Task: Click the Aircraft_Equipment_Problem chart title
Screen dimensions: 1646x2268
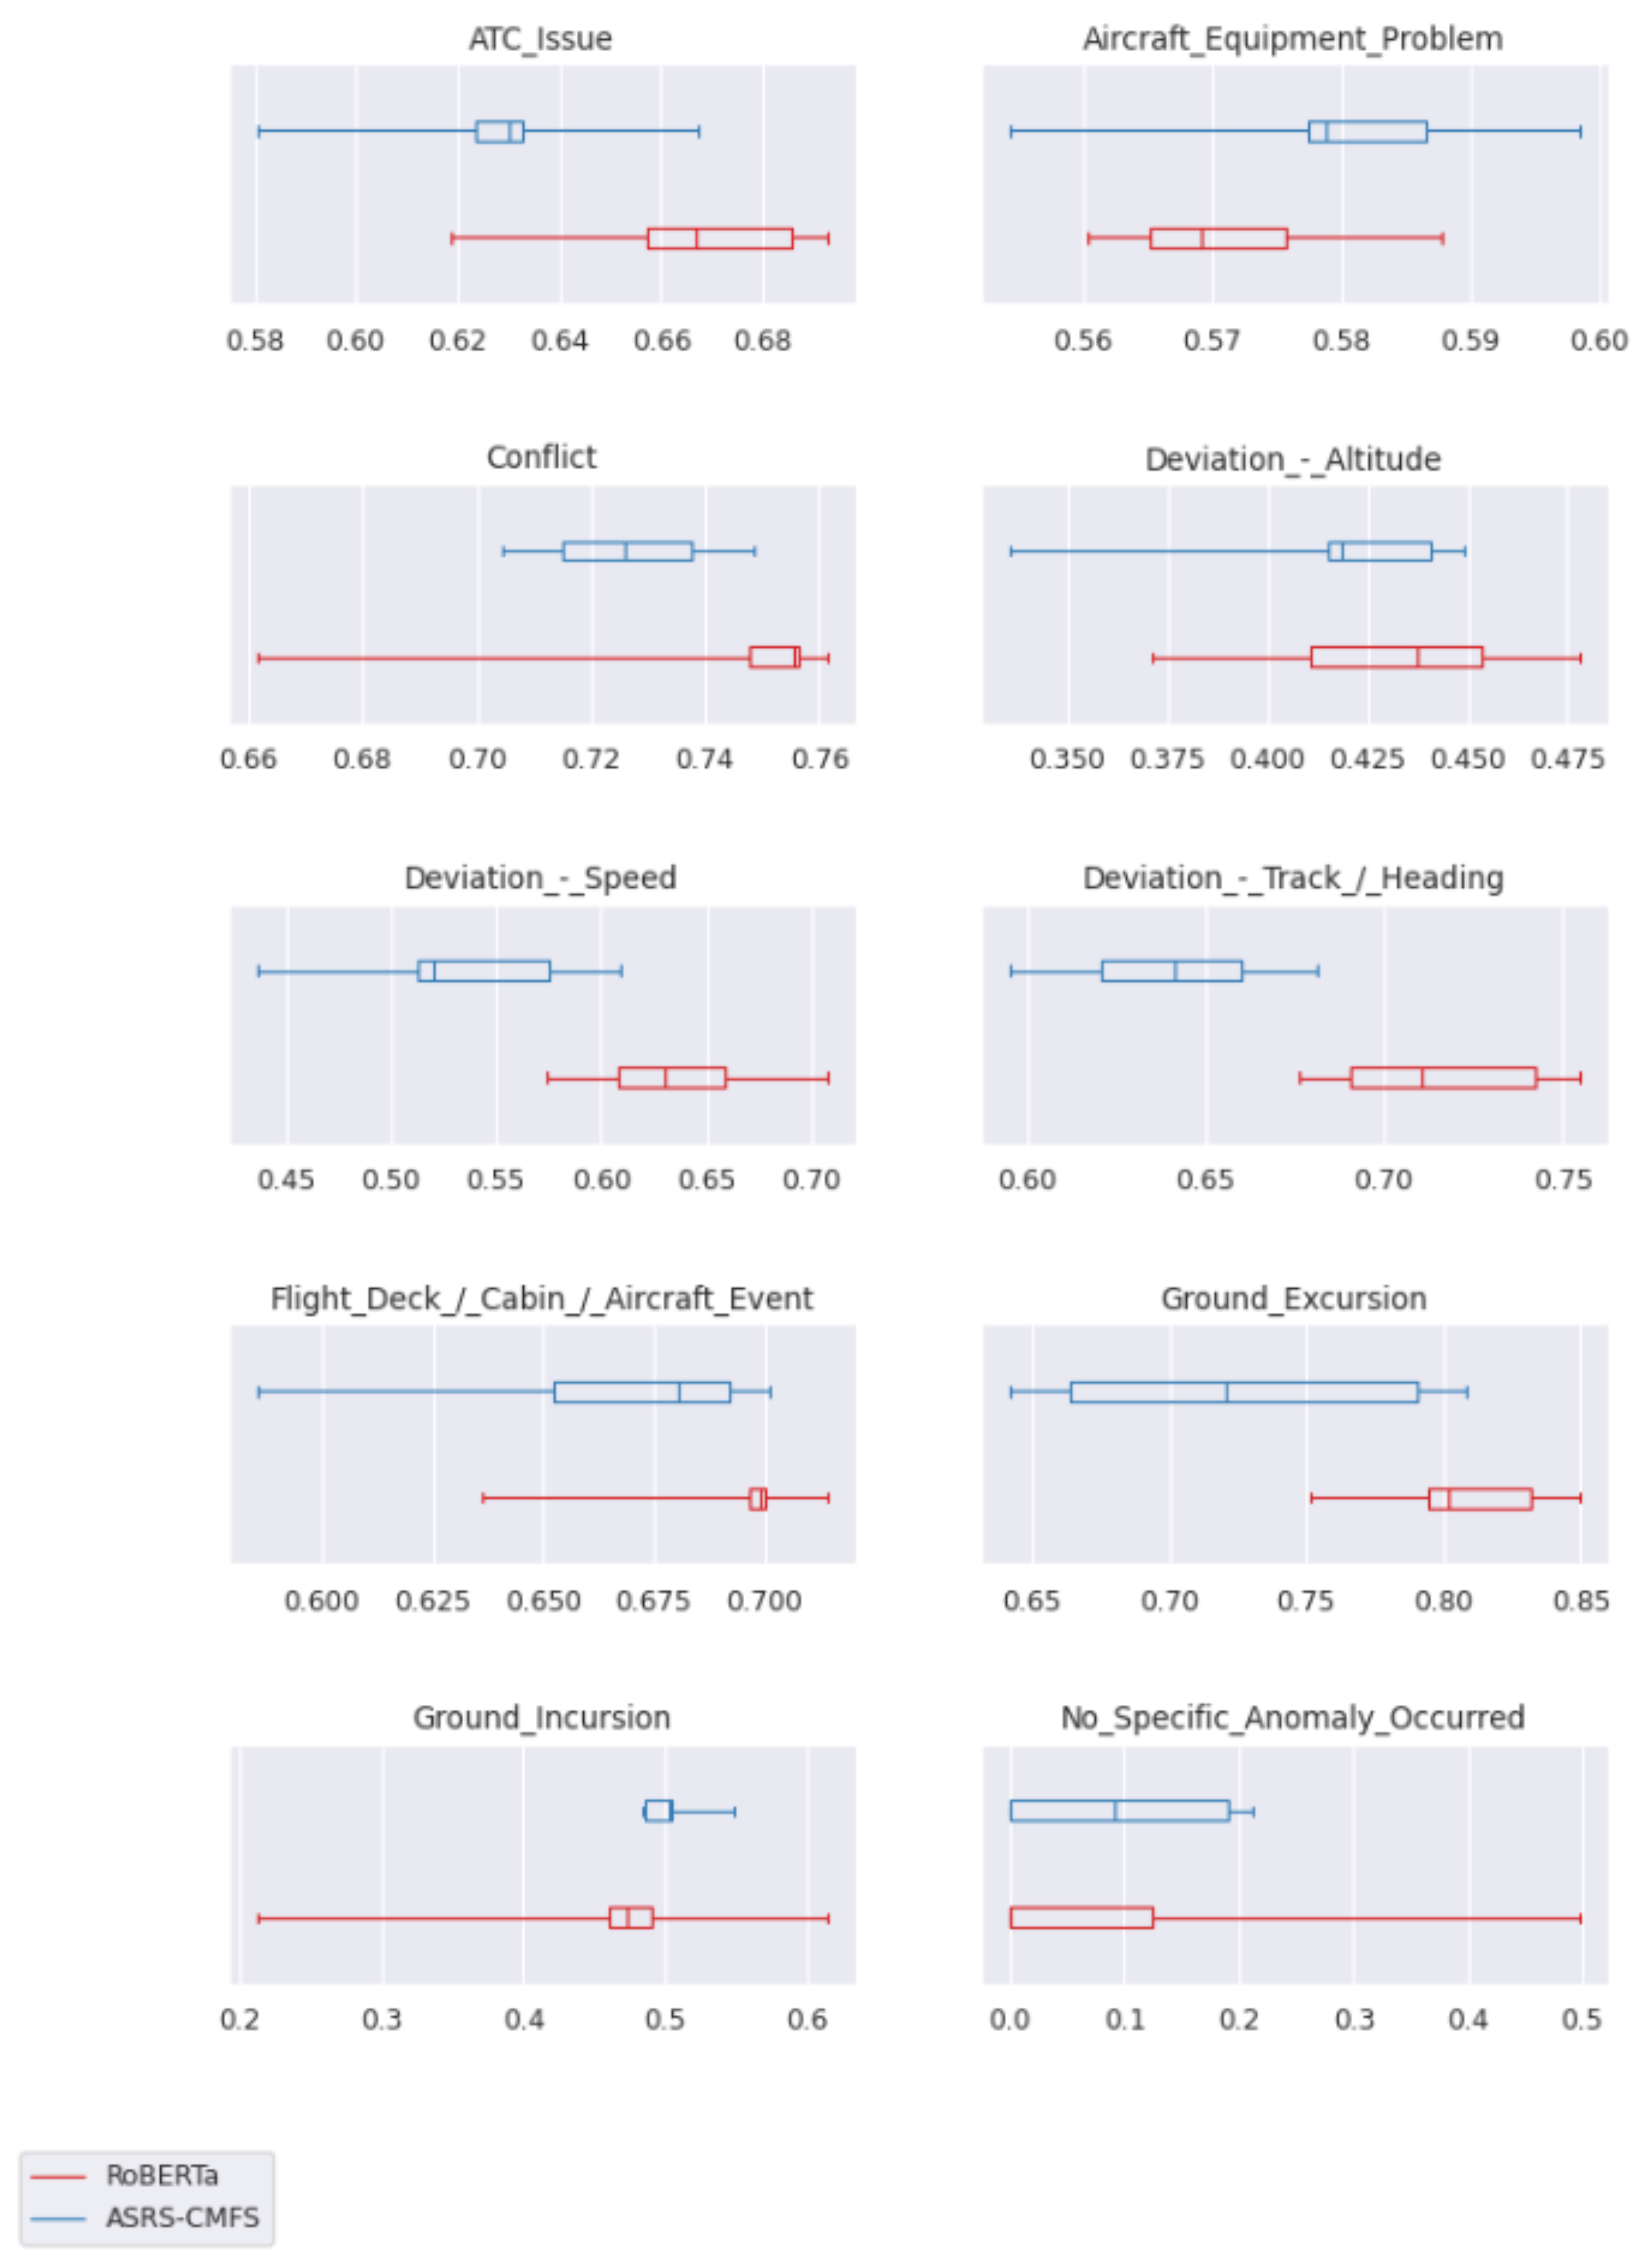Action: 1292,39
